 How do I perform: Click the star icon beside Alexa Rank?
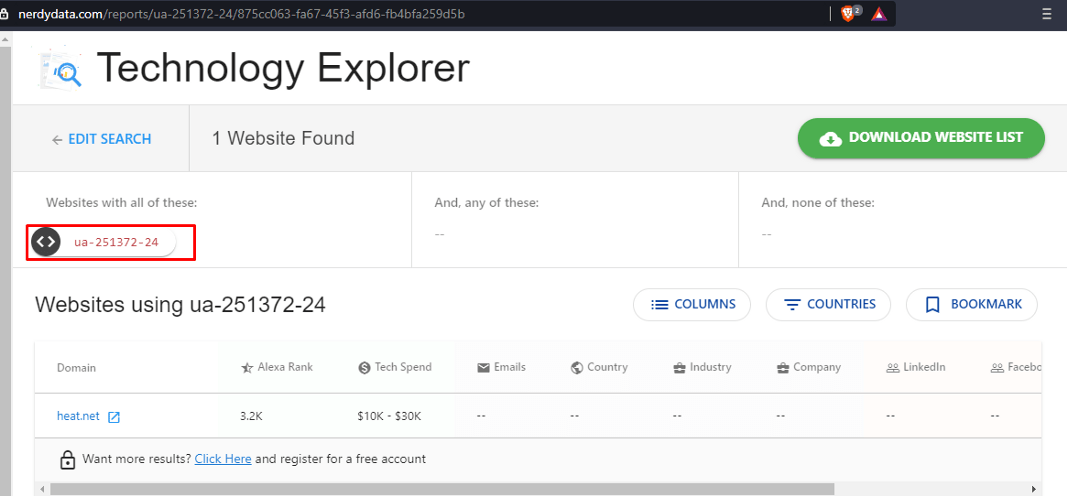coord(247,368)
